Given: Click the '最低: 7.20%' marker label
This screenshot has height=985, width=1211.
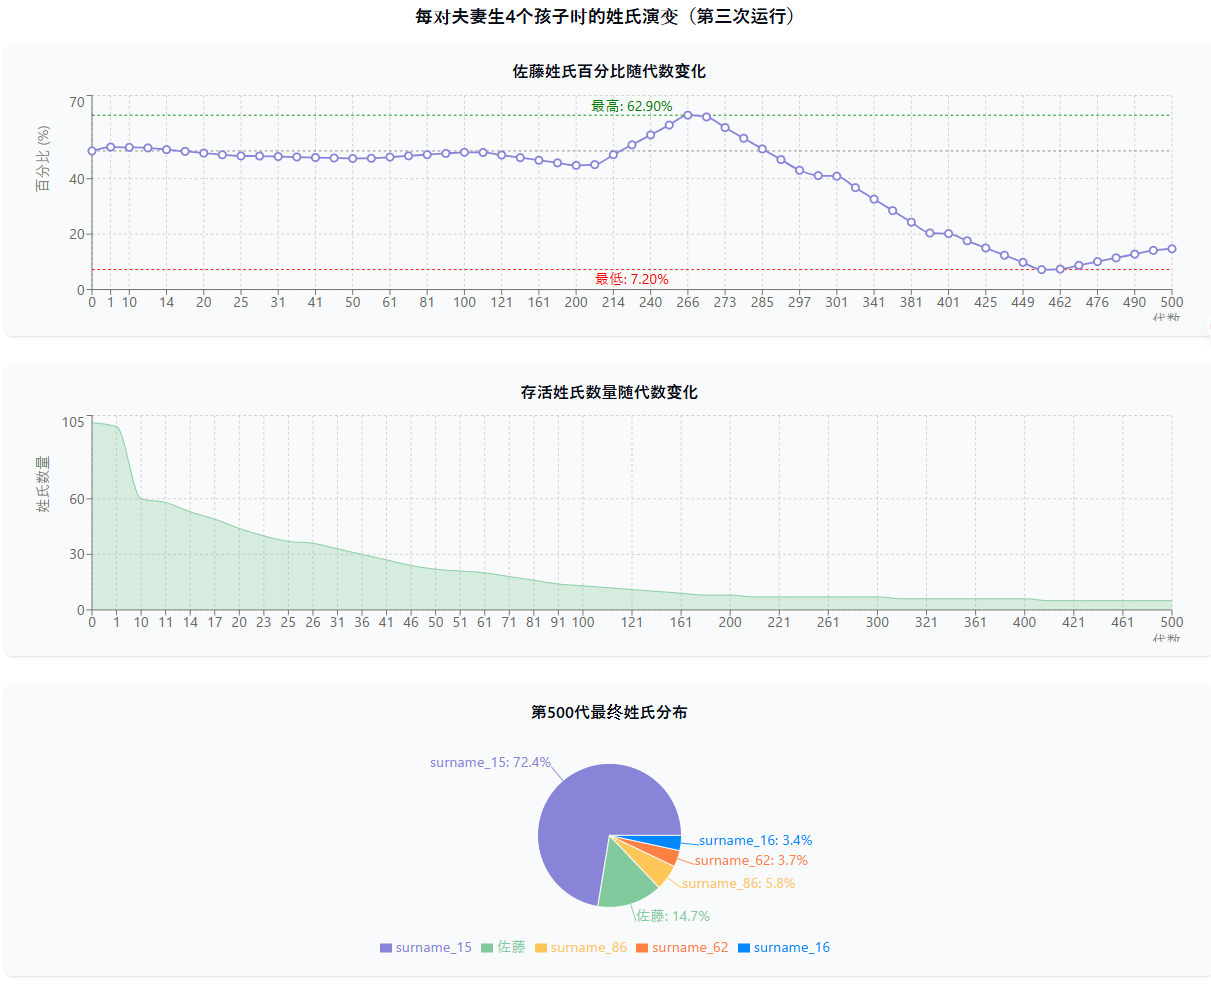Looking at the screenshot, I should tap(632, 279).
